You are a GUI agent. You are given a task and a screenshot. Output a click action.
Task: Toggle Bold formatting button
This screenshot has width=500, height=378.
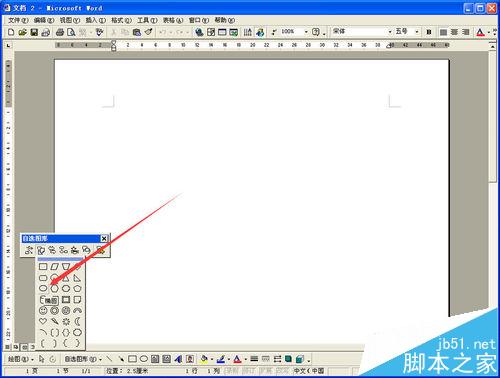point(429,32)
